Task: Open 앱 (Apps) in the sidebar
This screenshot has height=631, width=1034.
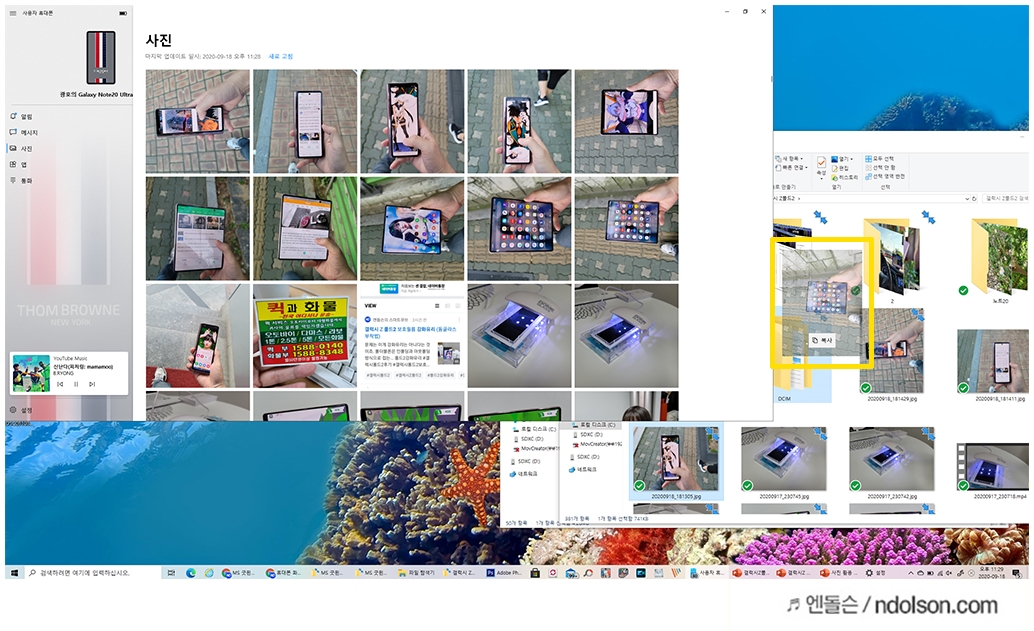Action: [18, 164]
